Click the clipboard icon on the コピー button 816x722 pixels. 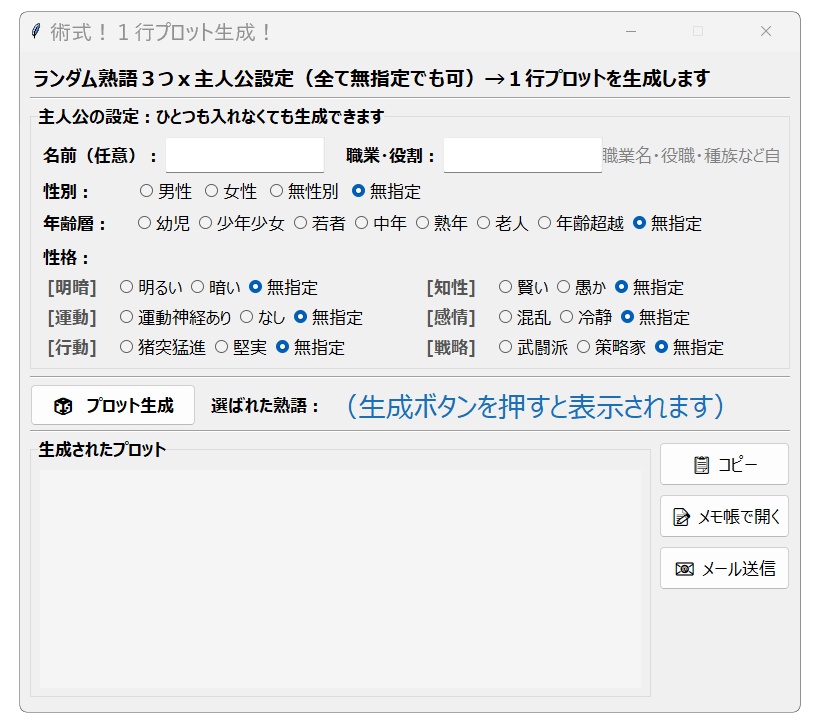[x=701, y=463]
